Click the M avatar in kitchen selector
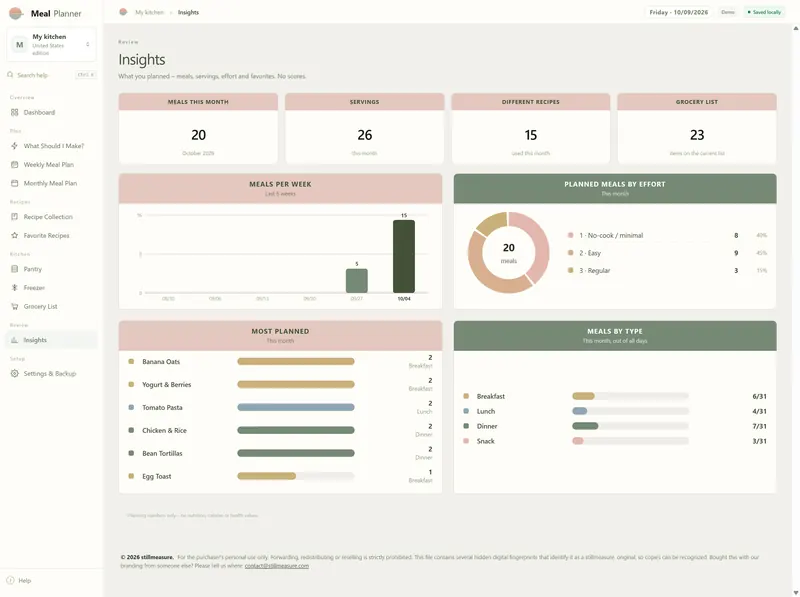The width and height of the screenshot is (800, 597). pos(20,44)
